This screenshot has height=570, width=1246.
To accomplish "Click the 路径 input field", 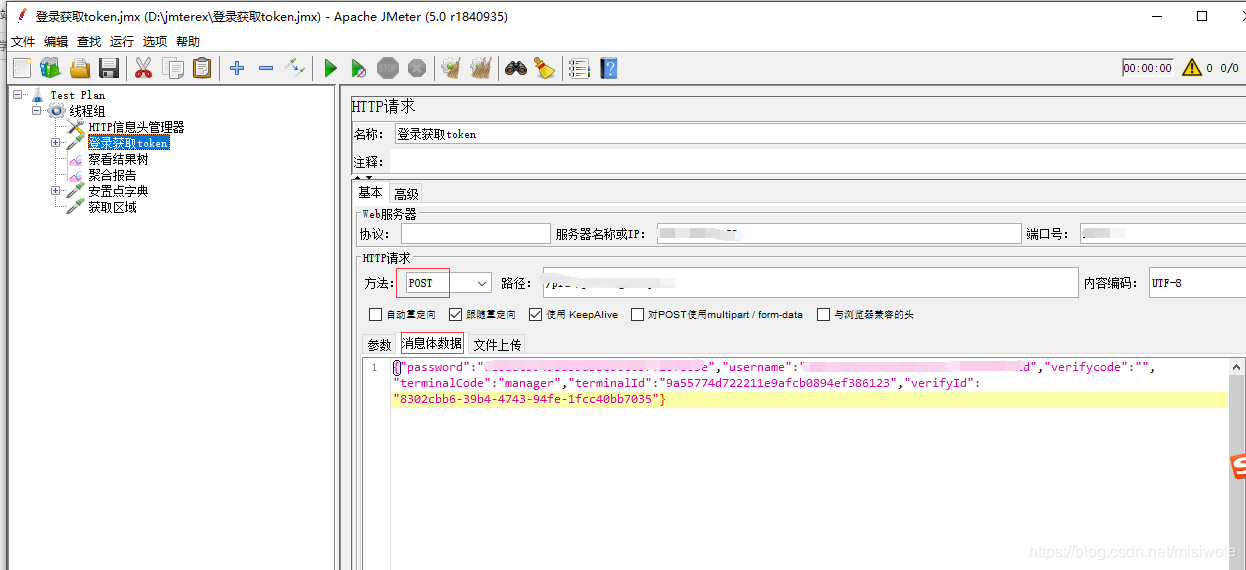I will [810, 283].
